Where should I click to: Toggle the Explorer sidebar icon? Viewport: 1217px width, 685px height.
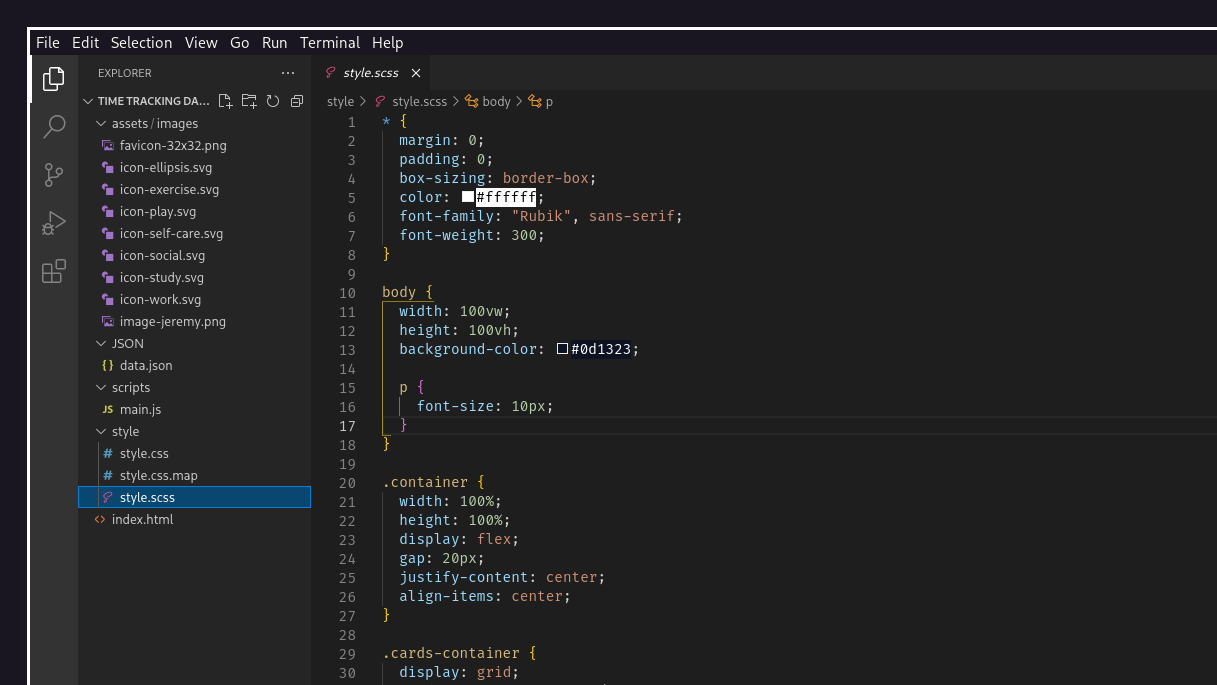click(x=53, y=78)
